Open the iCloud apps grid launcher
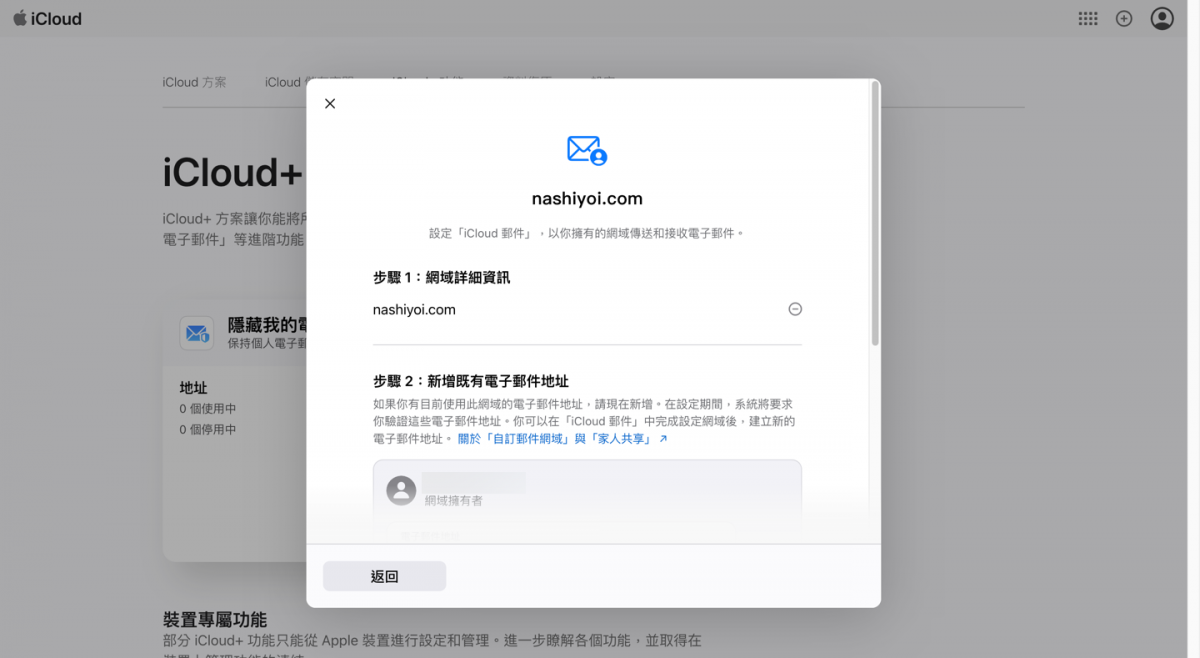 coord(1088,19)
